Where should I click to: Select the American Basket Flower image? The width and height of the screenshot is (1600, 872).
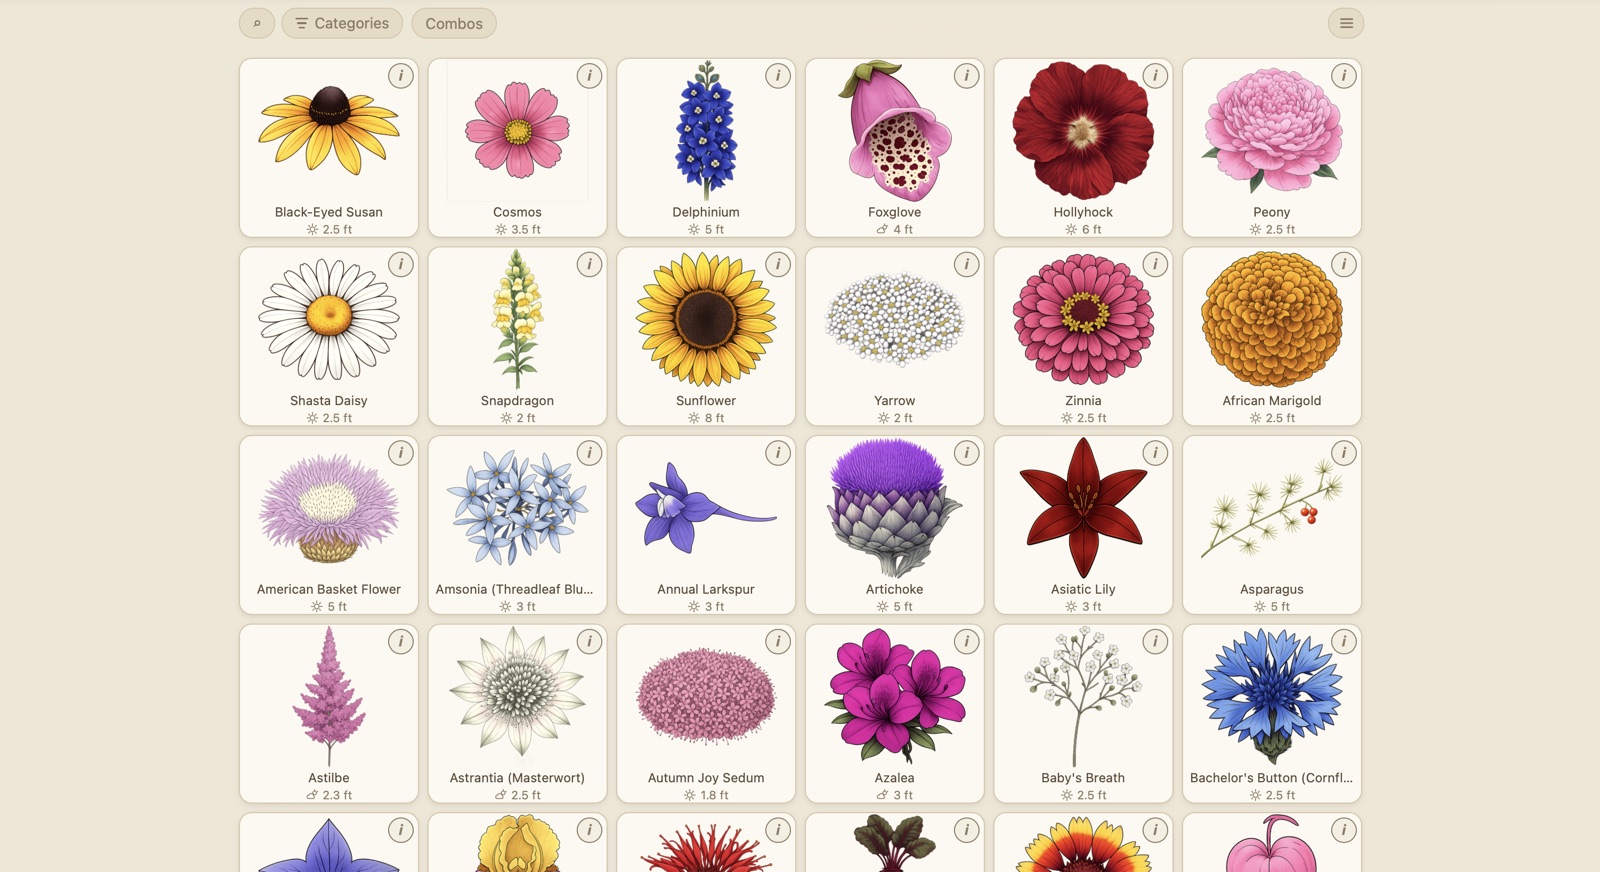(x=329, y=508)
